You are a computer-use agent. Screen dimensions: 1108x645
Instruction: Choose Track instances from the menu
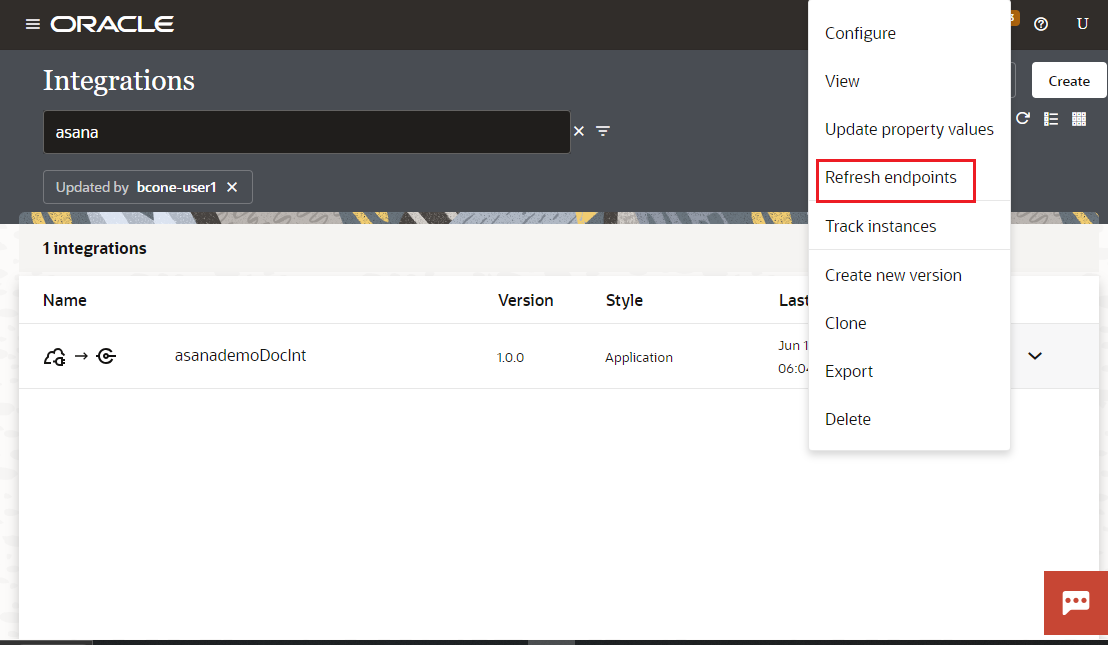881,226
